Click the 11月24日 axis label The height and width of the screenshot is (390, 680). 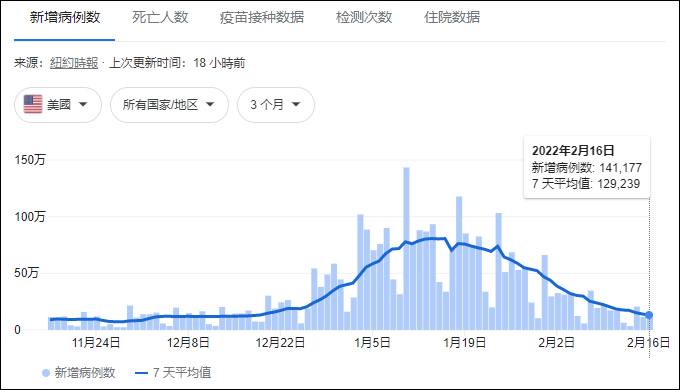point(96,343)
